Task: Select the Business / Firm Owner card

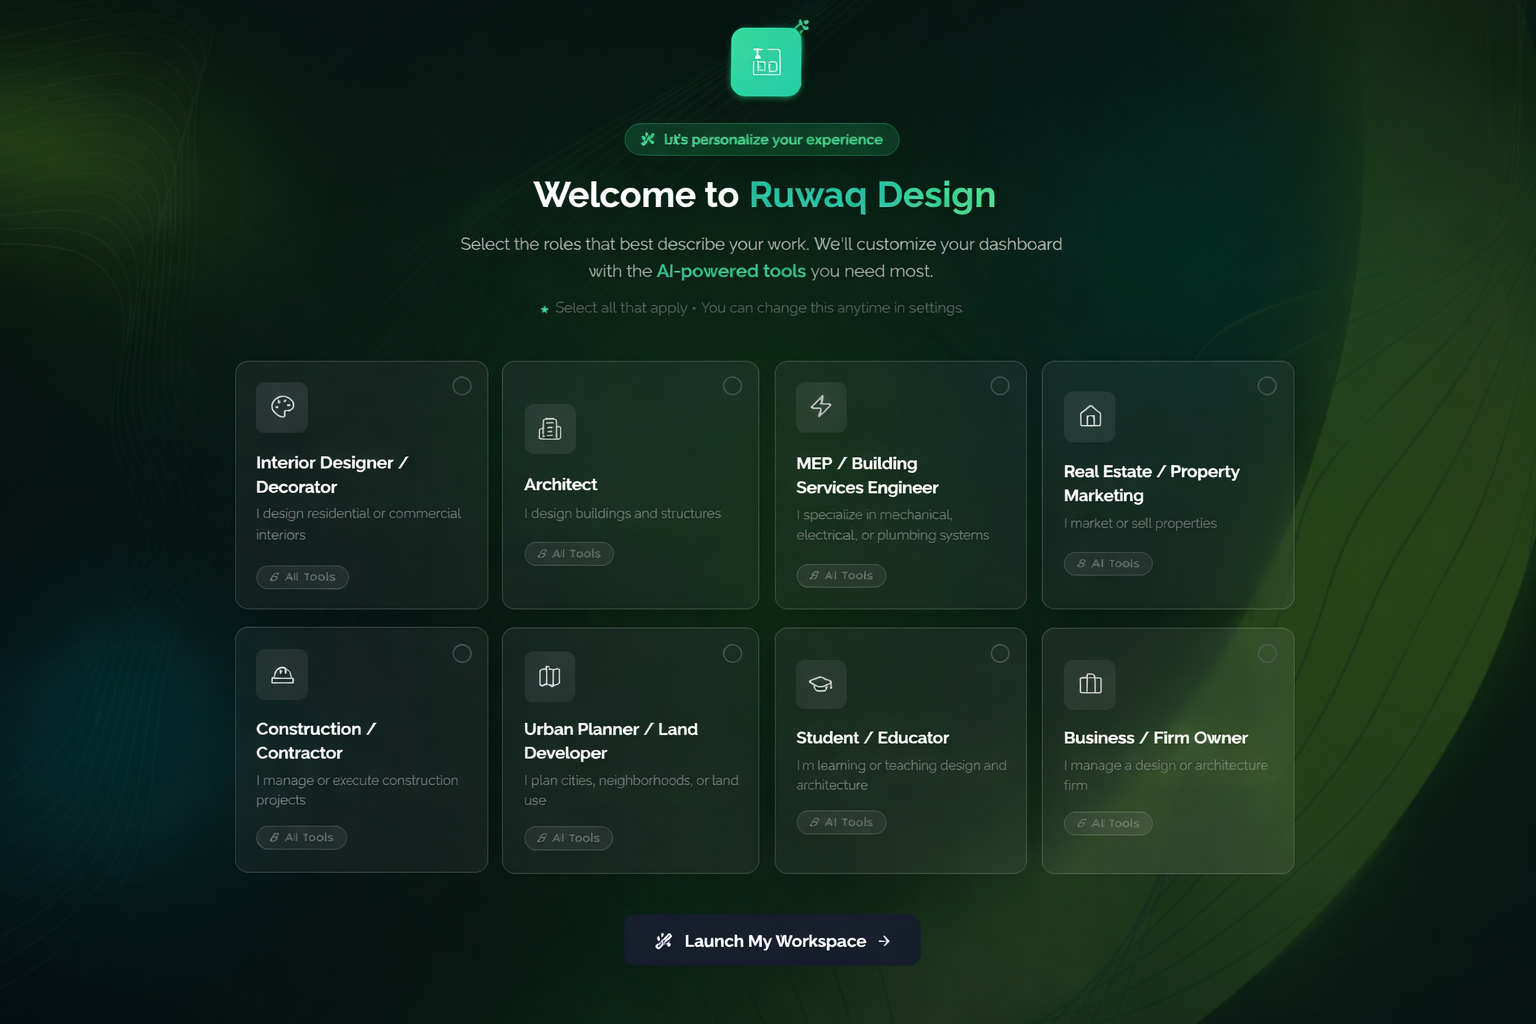Action: 1167,751
